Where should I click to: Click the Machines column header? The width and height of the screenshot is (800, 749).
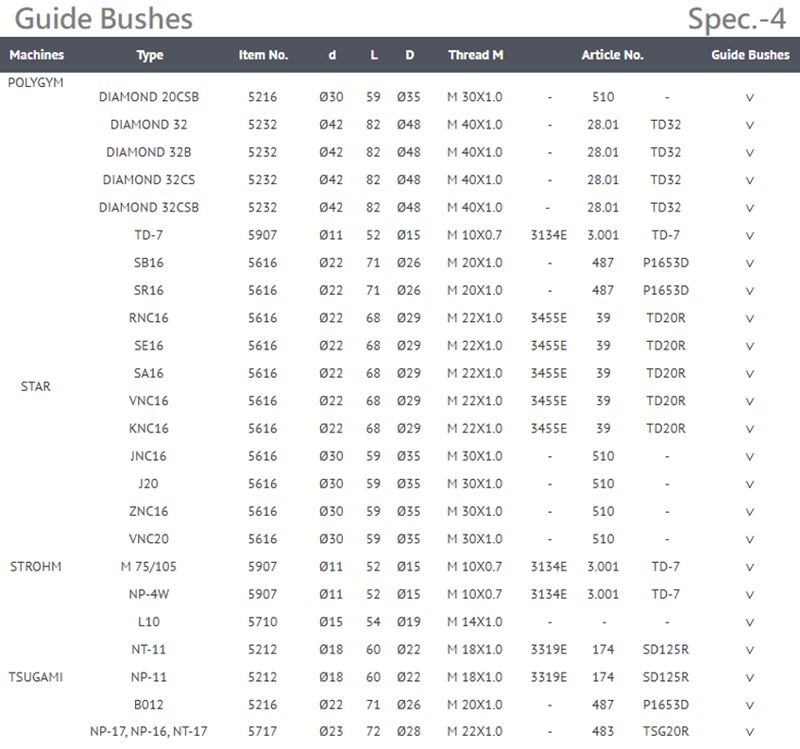(36, 55)
